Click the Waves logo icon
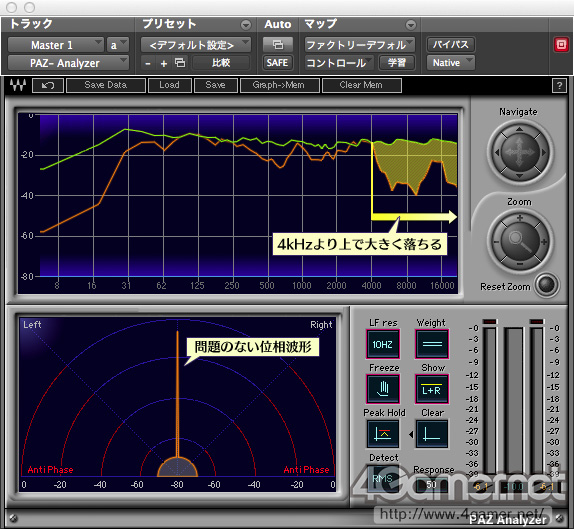The height and width of the screenshot is (529, 574). [18, 85]
